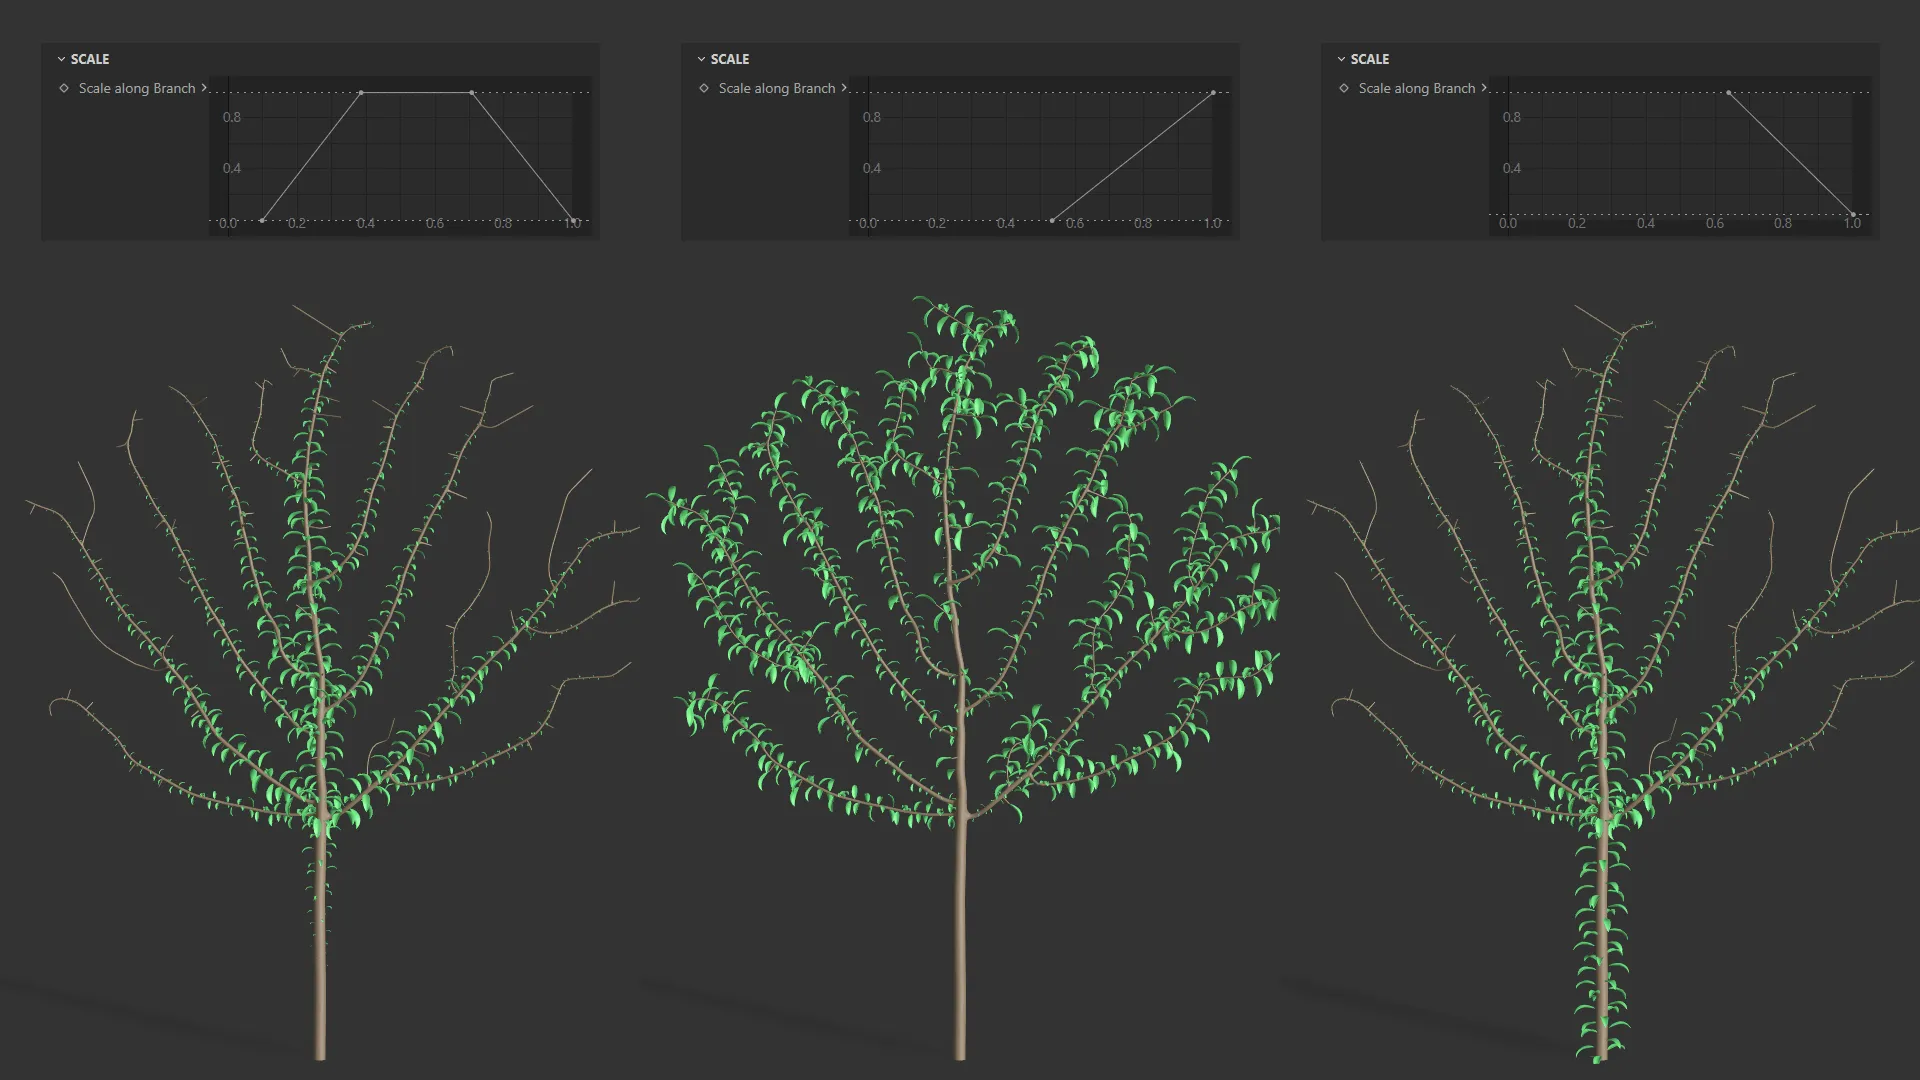Select the right curve's bottom point at 1.0
The width and height of the screenshot is (1920, 1080).
(x=1852, y=214)
